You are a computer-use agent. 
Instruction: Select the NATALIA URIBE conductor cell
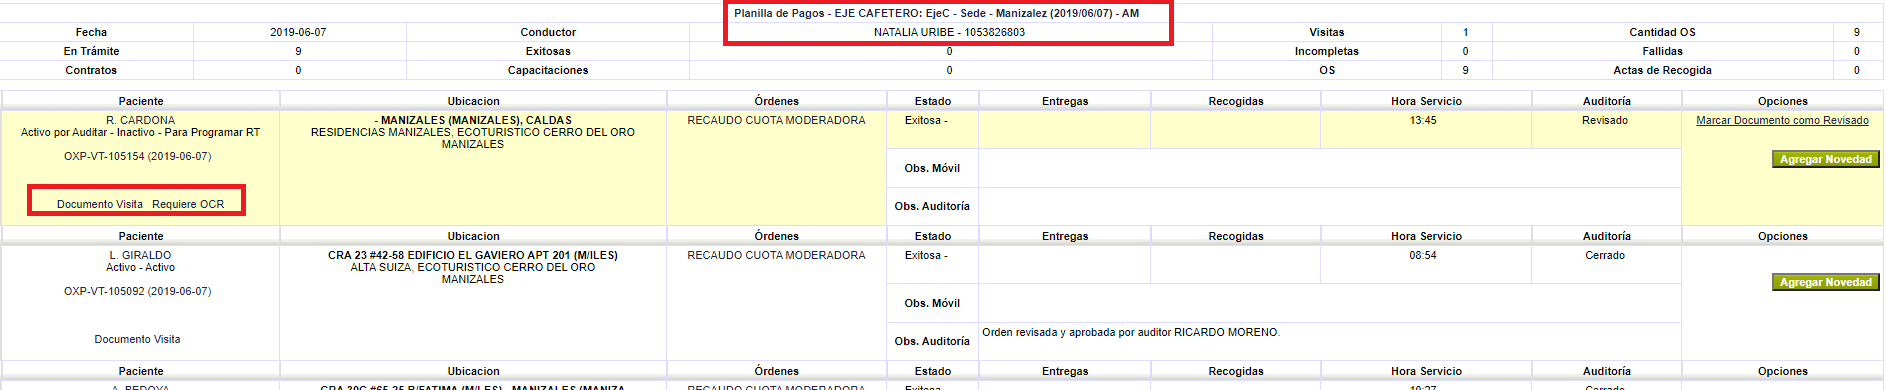click(949, 32)
